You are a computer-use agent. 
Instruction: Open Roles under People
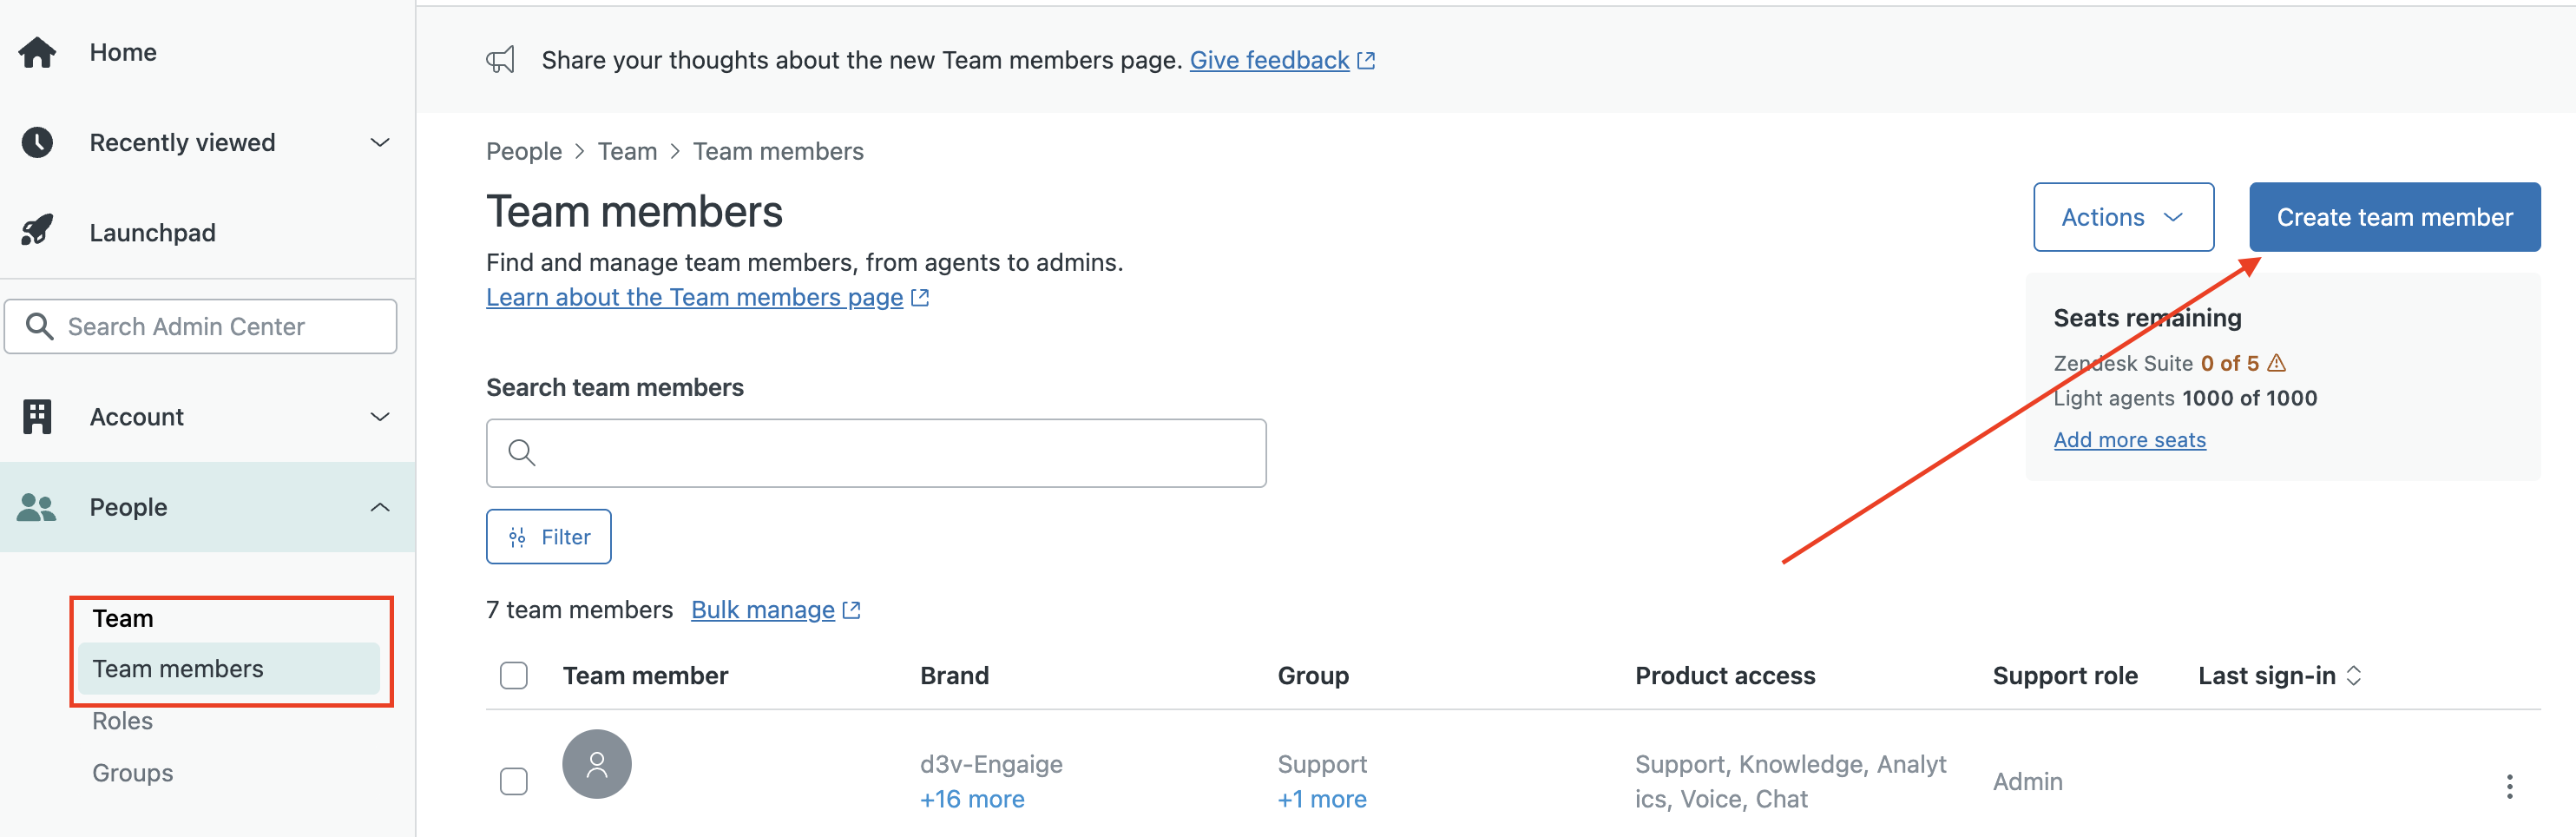(x=122, y=721)
